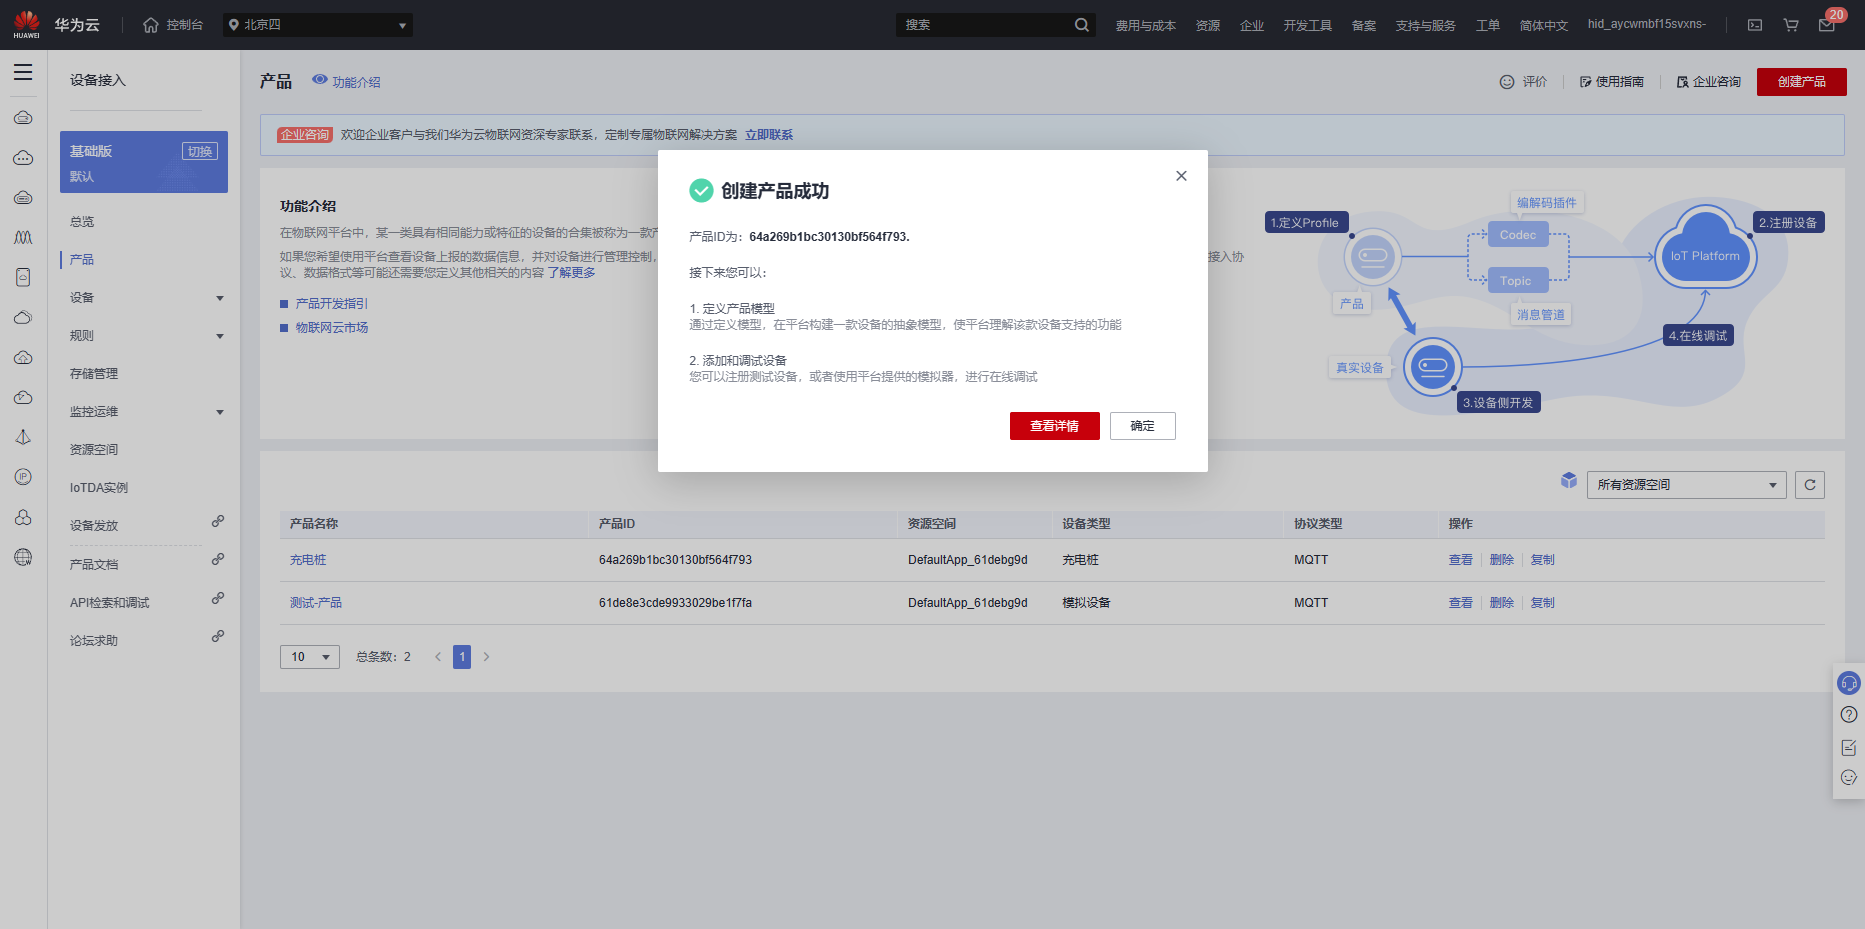
Task: Click the globe icon in left rail
Action: point(23,558)
